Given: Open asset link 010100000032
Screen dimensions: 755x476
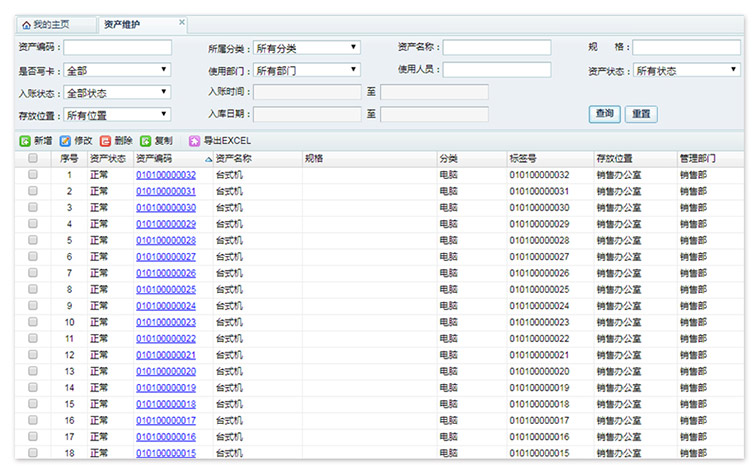Looking at the screenshot, I should tap(166, 175).
